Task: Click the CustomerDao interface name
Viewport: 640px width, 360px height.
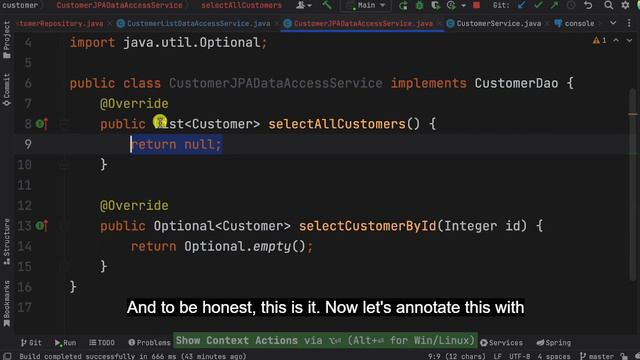Action: (x=516, y=83)
